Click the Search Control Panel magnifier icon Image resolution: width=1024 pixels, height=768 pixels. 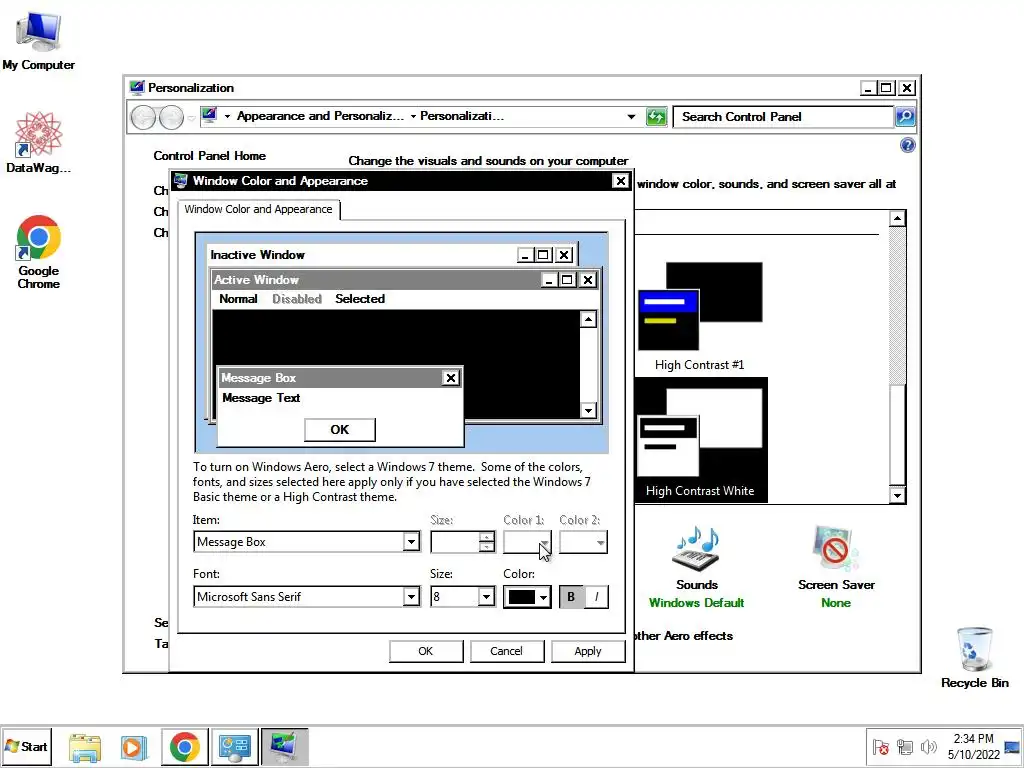tap(904, 117)
